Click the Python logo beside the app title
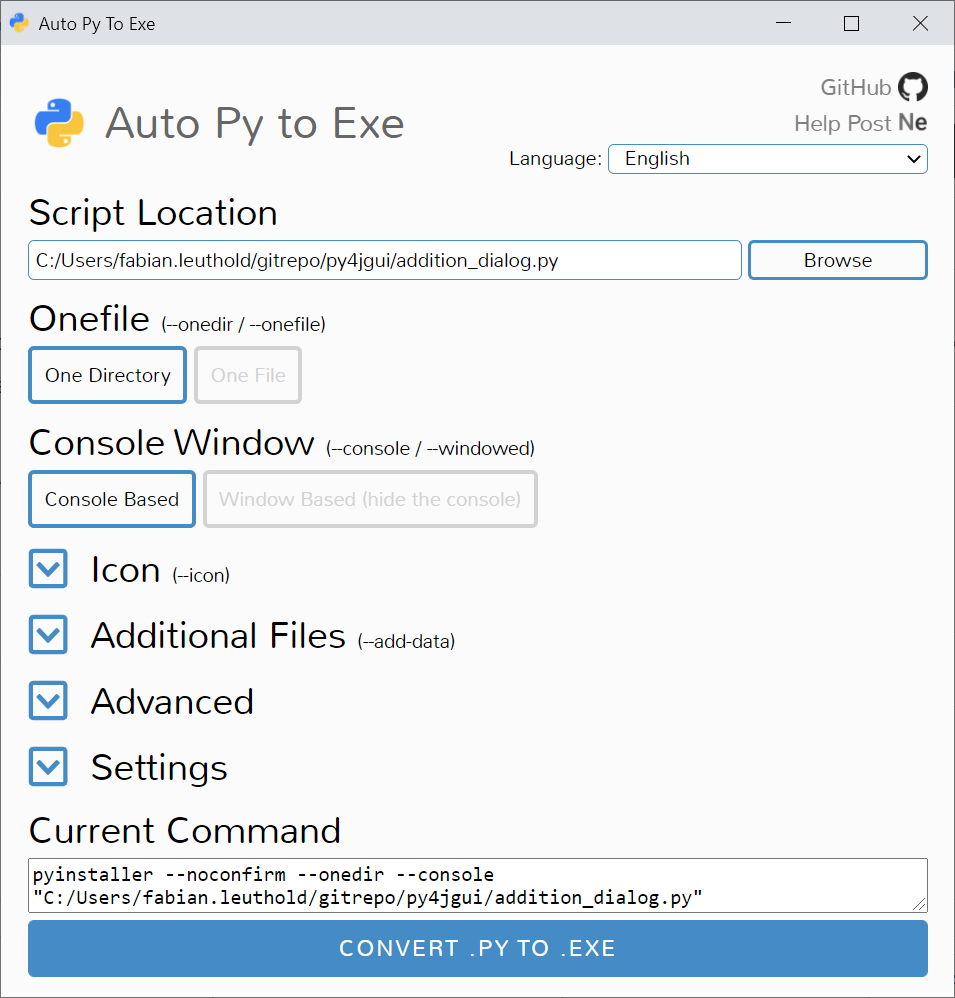 [59, 123]
